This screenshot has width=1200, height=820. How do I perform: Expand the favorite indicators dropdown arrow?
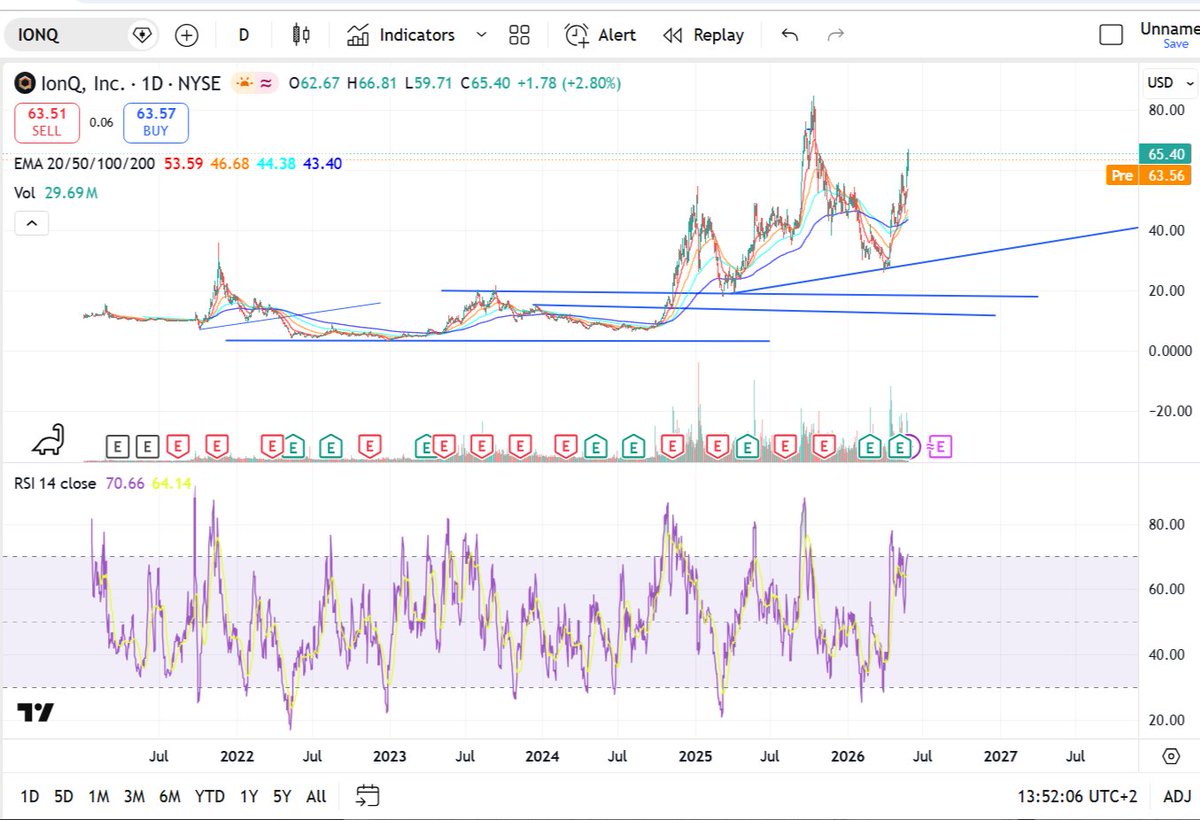(481, 35)
